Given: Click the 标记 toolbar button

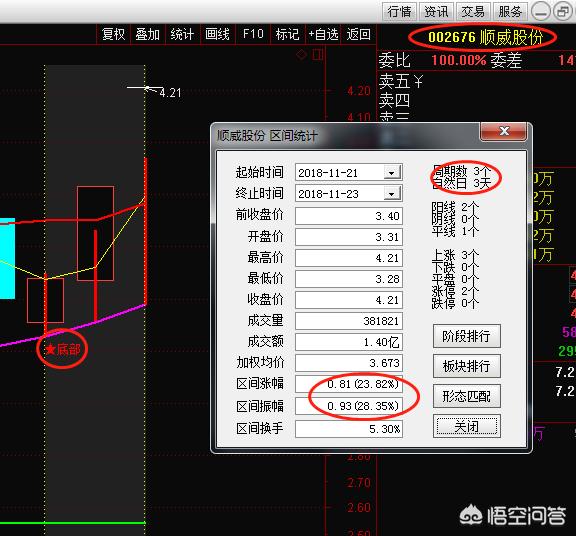Looking at the screenshot, I should [287, 35].
